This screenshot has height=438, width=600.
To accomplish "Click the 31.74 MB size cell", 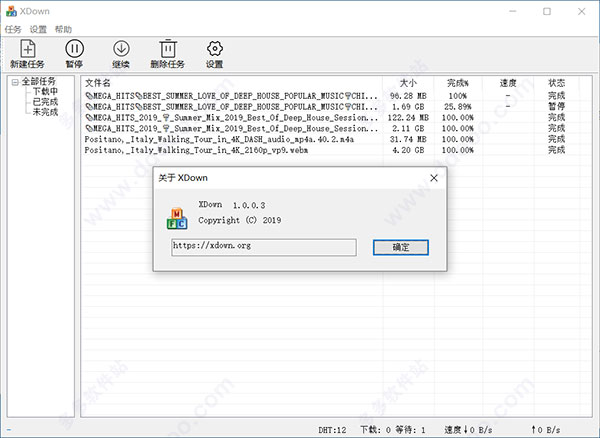I will [x=408, y=139].
